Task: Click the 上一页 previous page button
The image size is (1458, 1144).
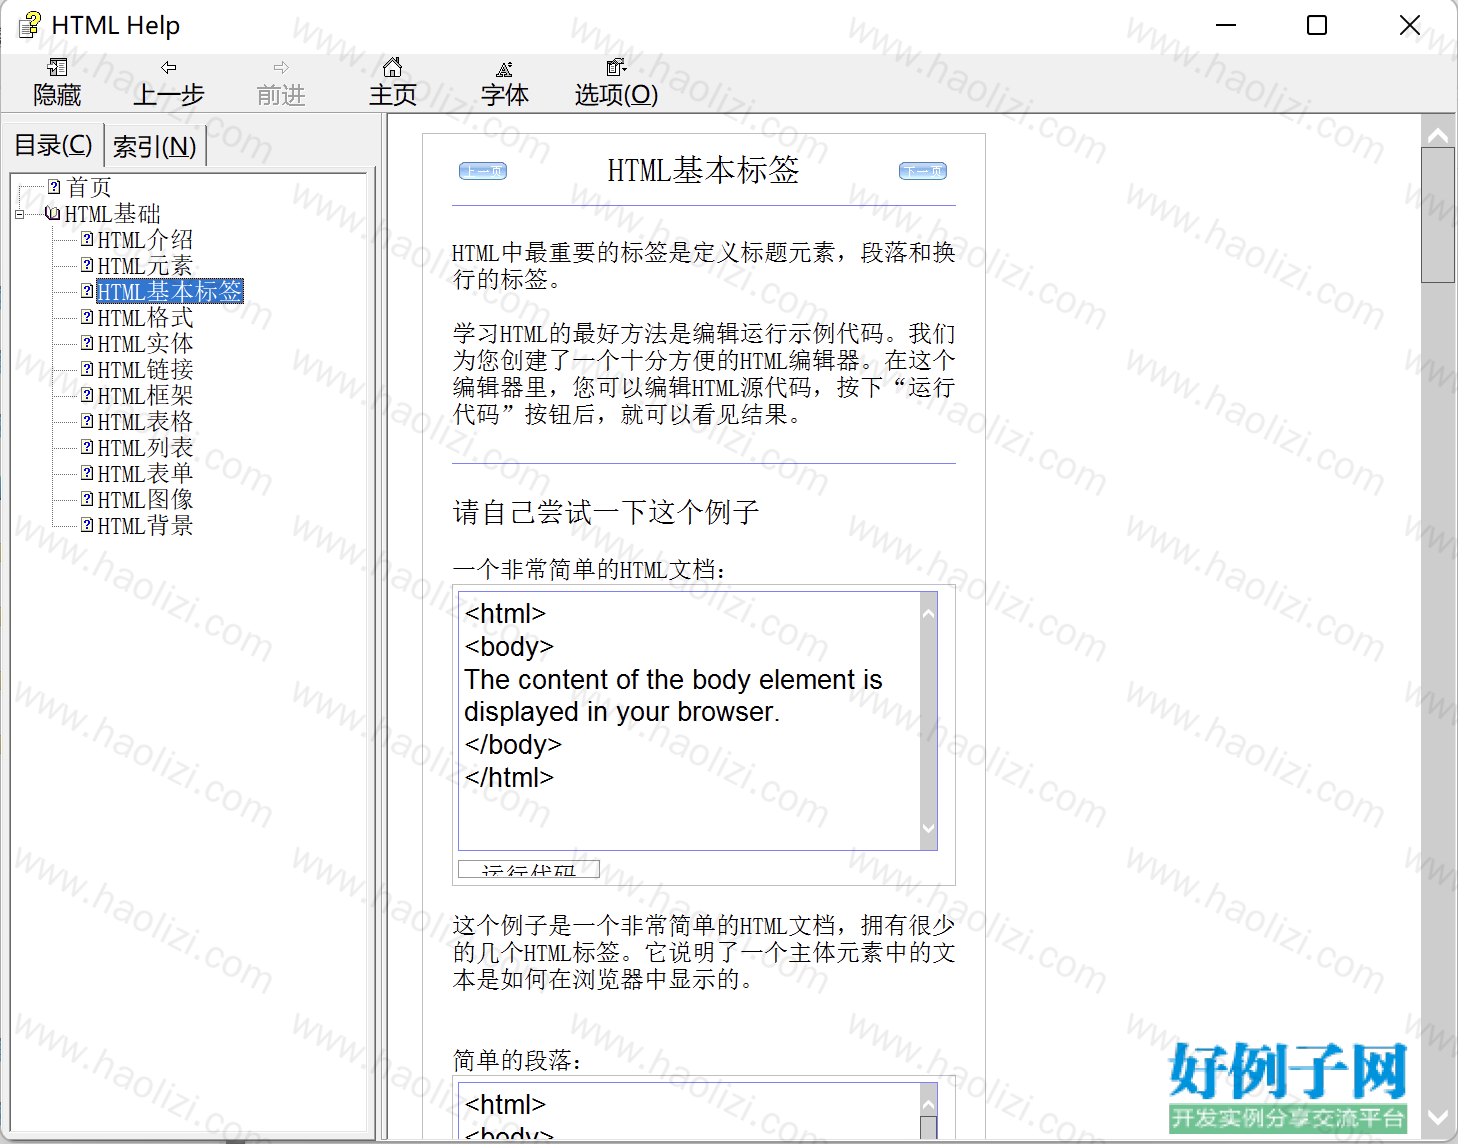Action: point(483,171)
